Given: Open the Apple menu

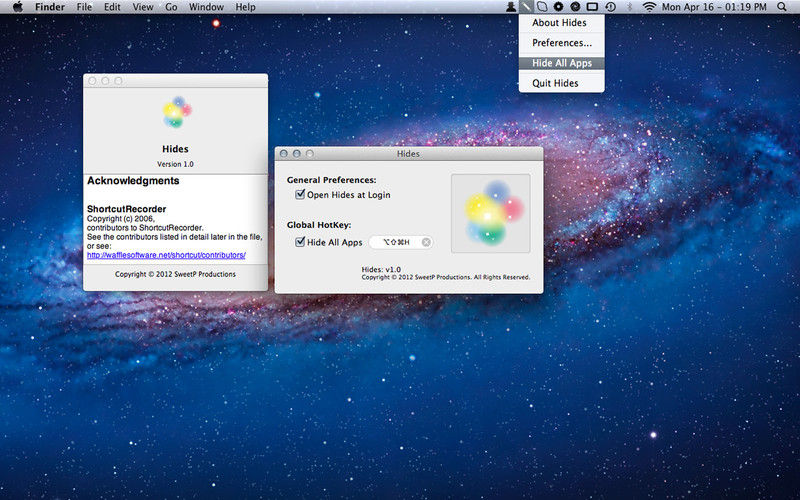Looking at the screenshot, I should point(18,7).
